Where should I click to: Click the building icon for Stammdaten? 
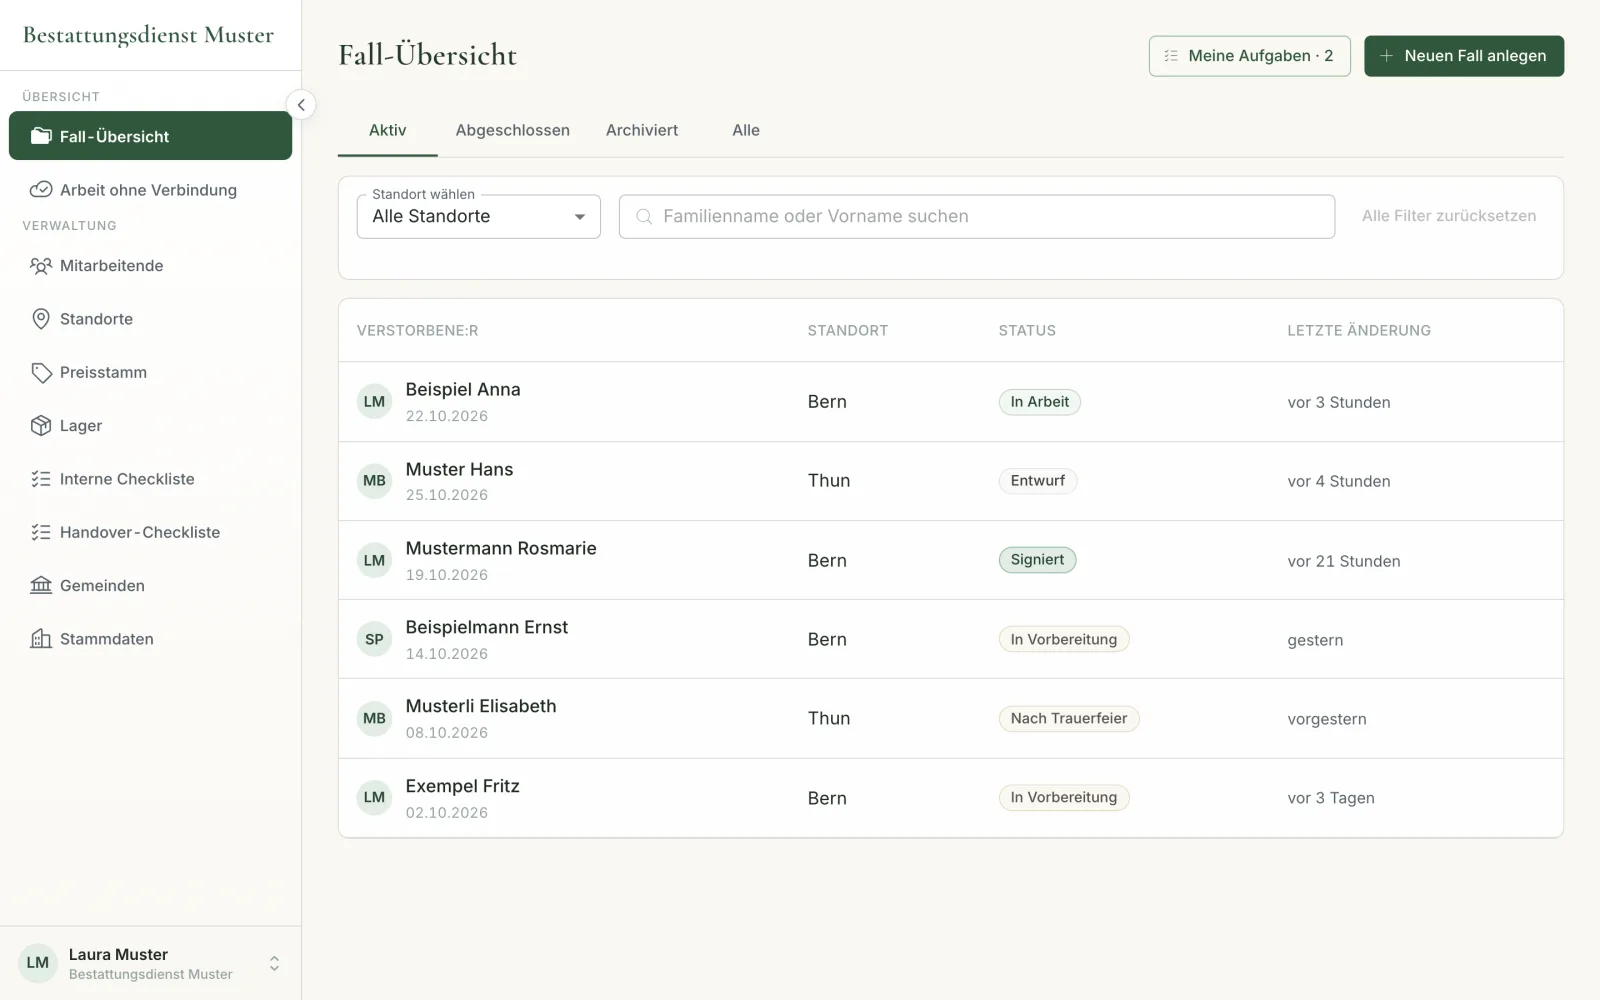41,639
